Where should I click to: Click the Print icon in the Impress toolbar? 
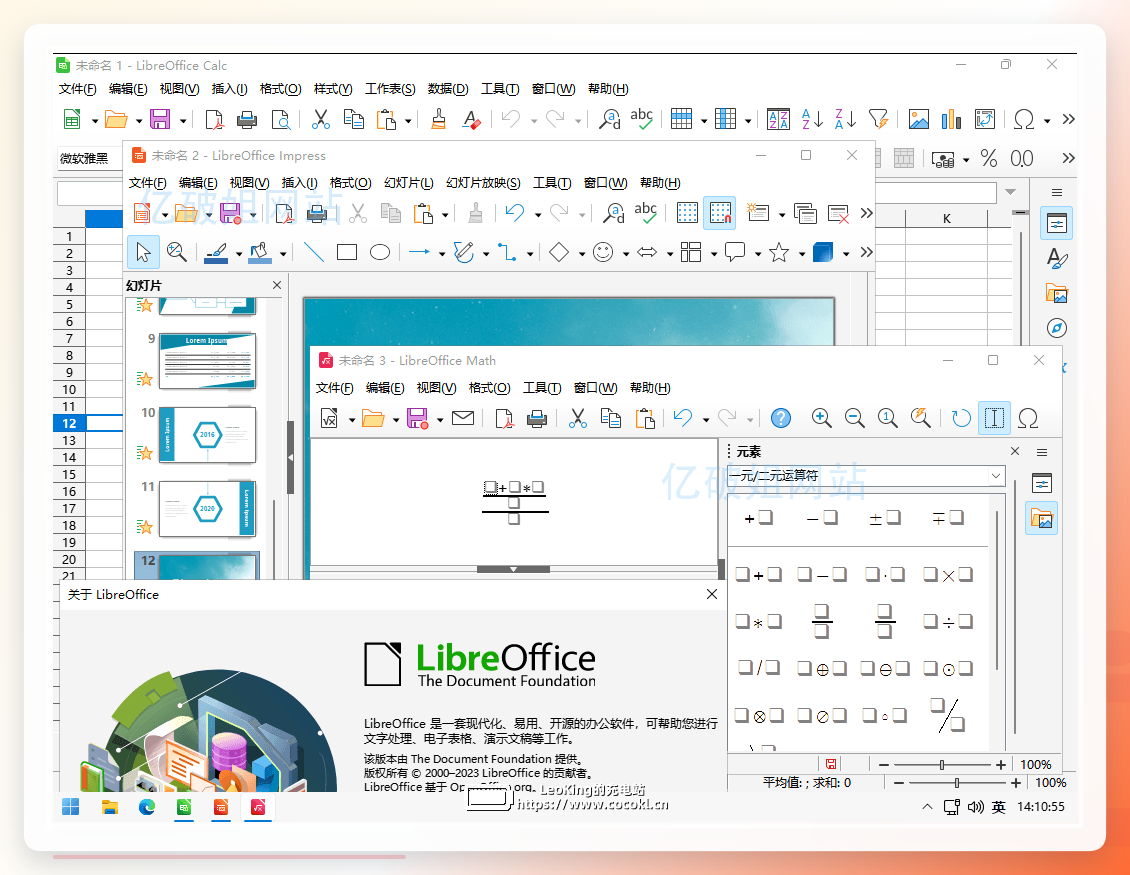coord(317,213)
